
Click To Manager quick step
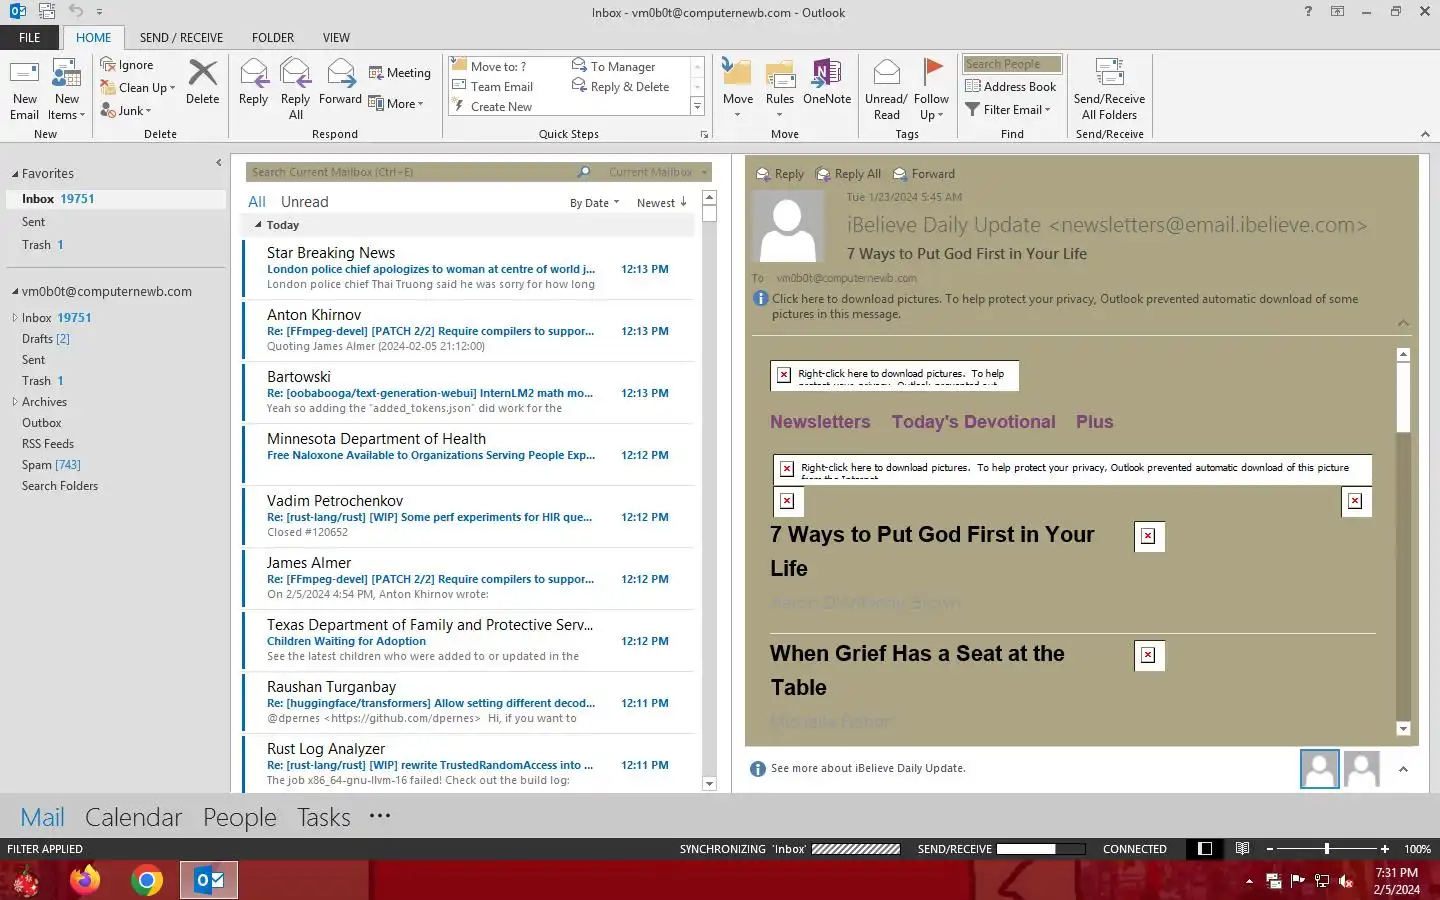[613, 66]
